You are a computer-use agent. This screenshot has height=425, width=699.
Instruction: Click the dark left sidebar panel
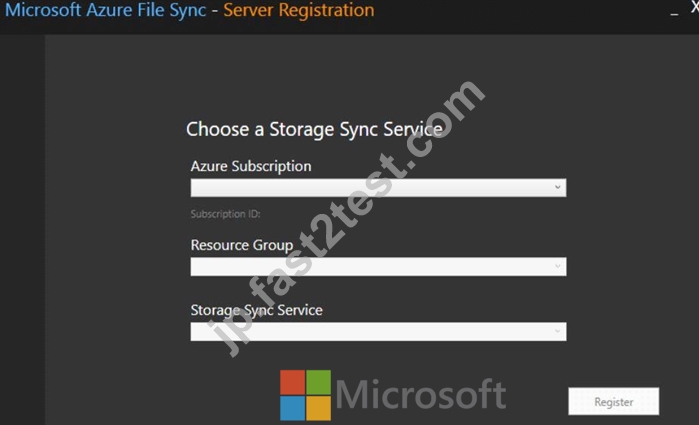[22, 230]
